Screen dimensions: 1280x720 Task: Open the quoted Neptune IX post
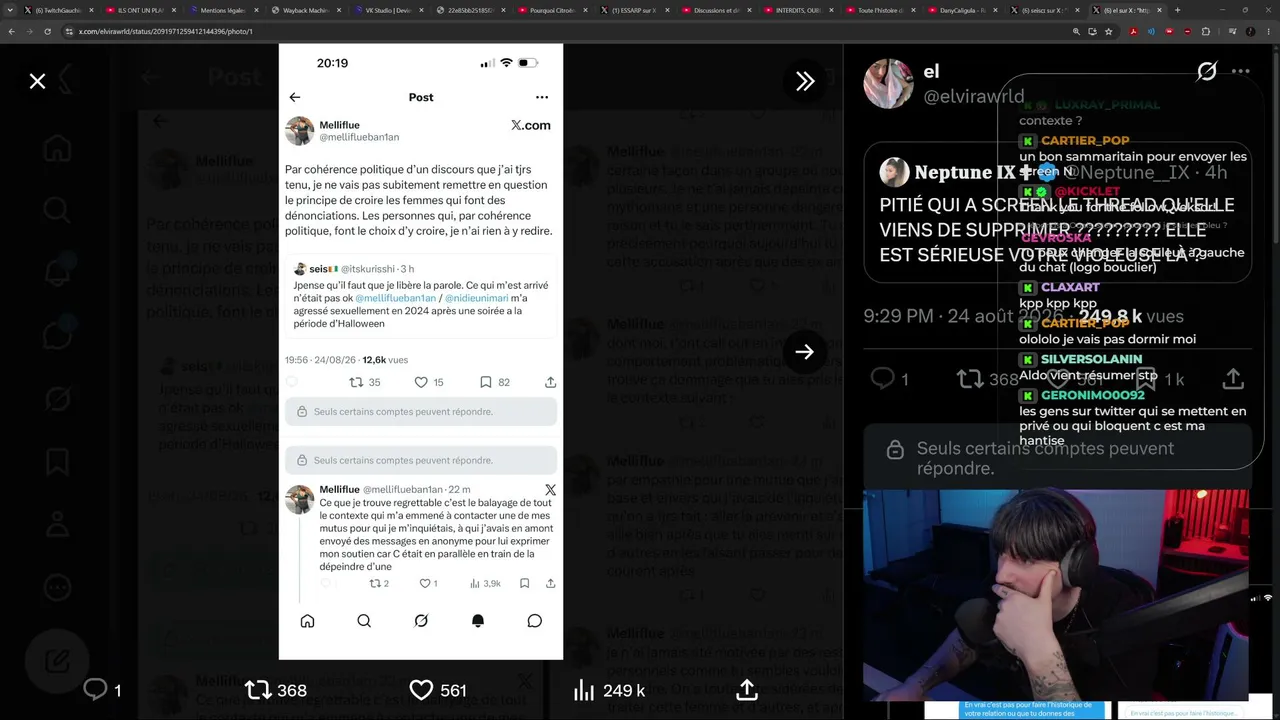tap(1056, 213)
